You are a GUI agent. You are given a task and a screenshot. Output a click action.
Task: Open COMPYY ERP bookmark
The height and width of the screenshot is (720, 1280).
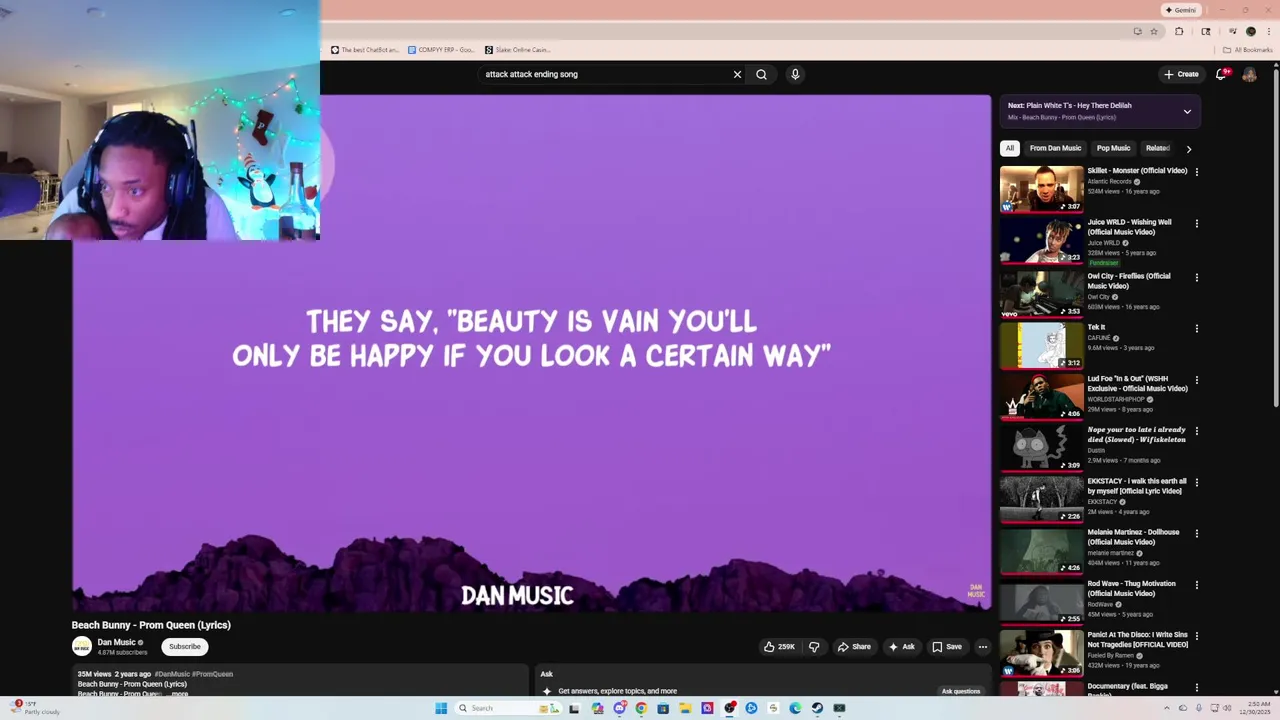pos(441,50)
